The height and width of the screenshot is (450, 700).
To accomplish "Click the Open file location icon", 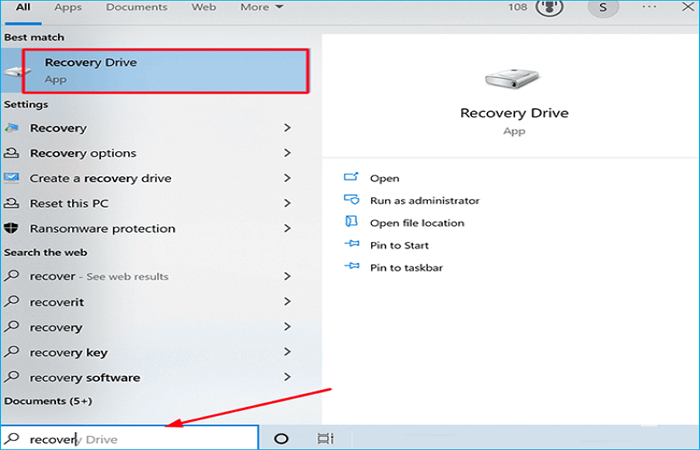I will pyautogui.click(x=351, y=221).
